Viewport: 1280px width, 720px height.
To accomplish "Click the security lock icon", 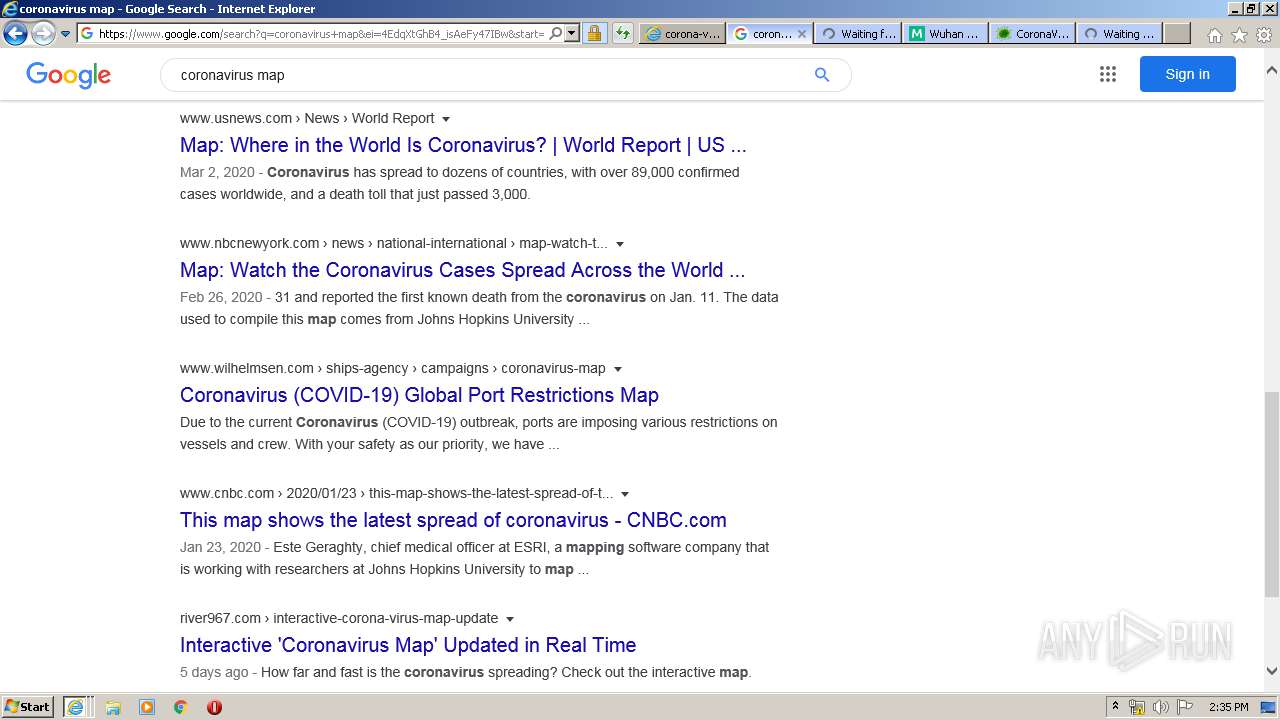I will 594,33.
